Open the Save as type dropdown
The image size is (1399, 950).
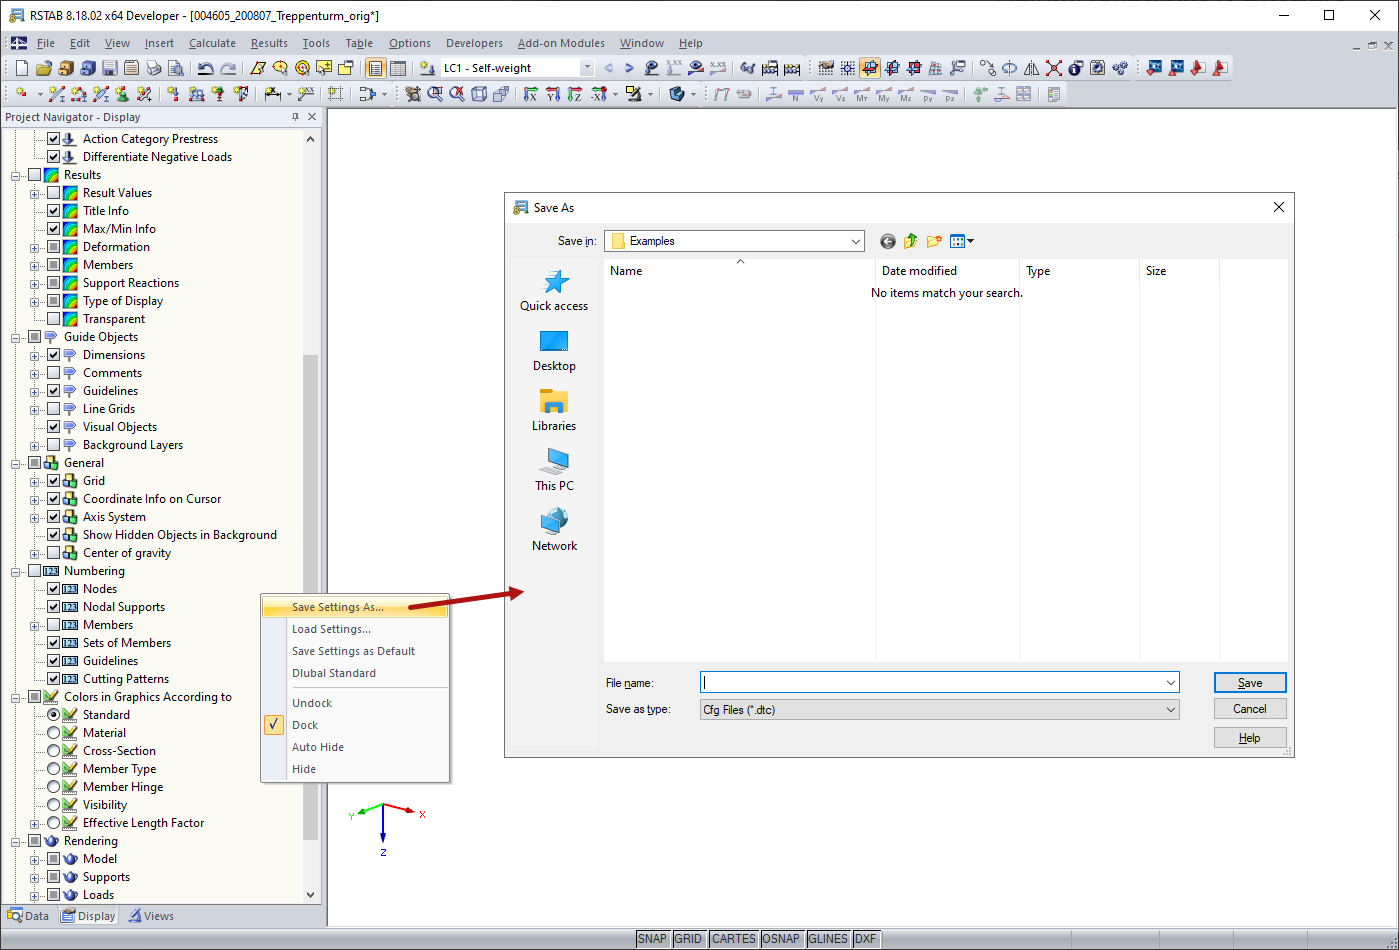(1172, 709)
